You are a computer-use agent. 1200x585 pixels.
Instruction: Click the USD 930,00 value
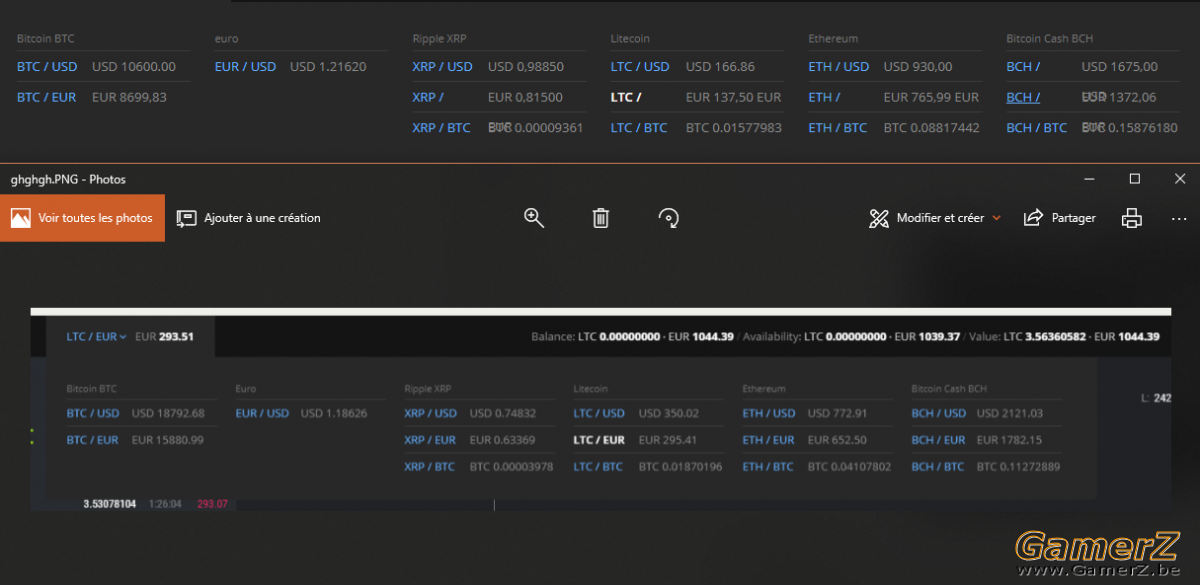[918, 67]
